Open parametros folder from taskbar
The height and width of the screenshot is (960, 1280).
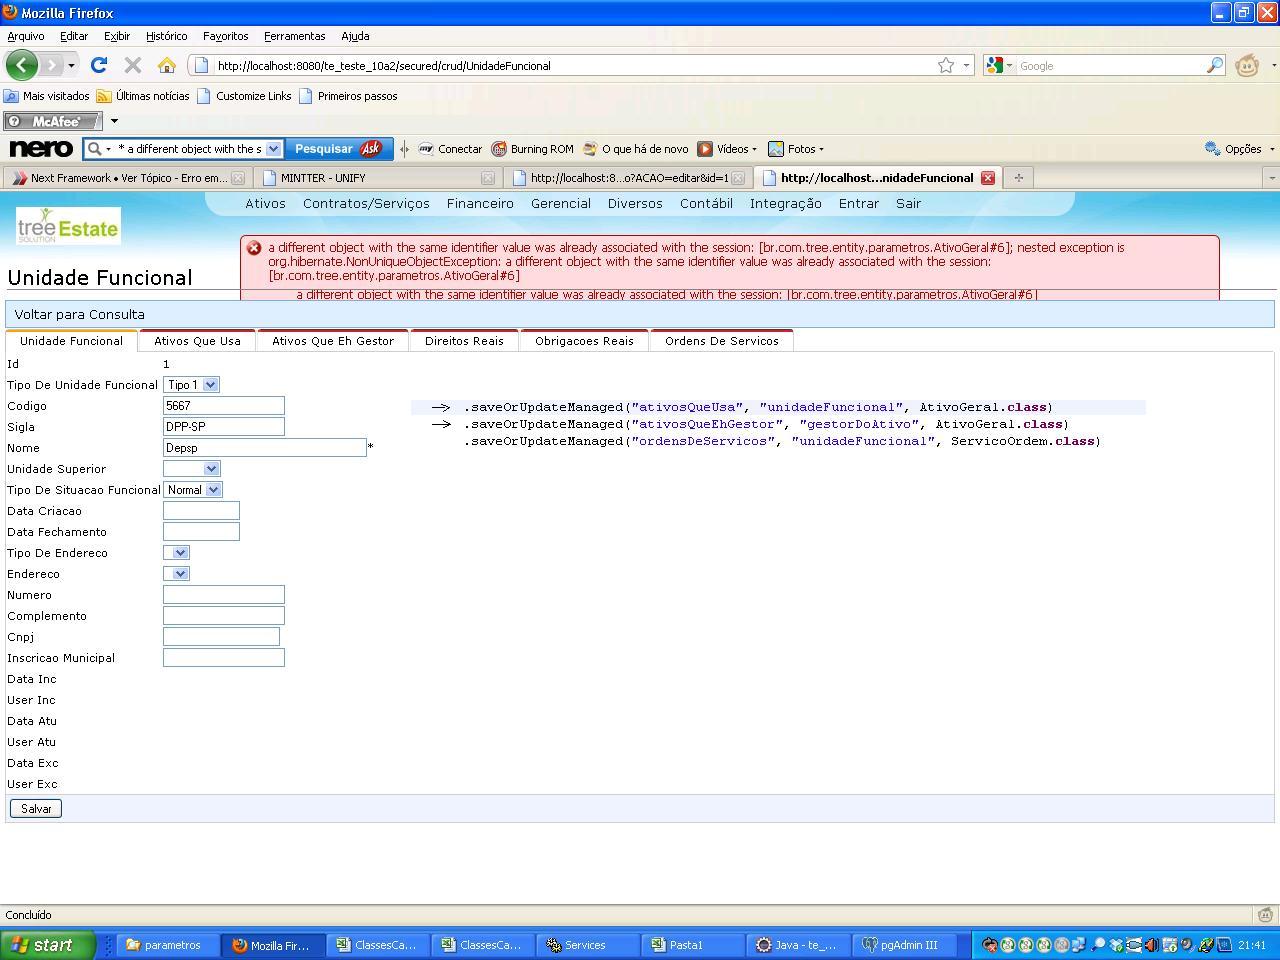click(x=166, y=945)
